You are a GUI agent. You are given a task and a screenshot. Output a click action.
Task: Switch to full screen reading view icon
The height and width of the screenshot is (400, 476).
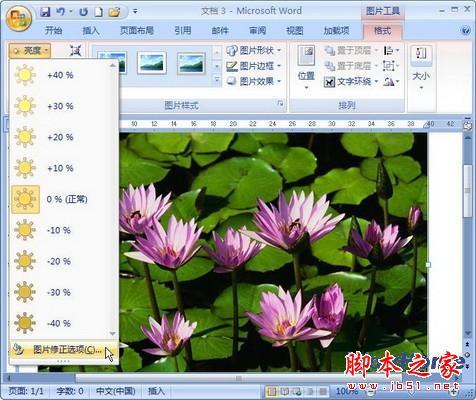click(x=284, y=391)
